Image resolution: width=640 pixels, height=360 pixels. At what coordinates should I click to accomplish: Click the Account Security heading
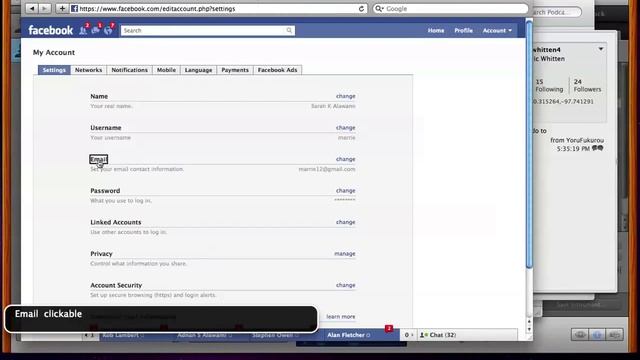(x=116, y=285)
